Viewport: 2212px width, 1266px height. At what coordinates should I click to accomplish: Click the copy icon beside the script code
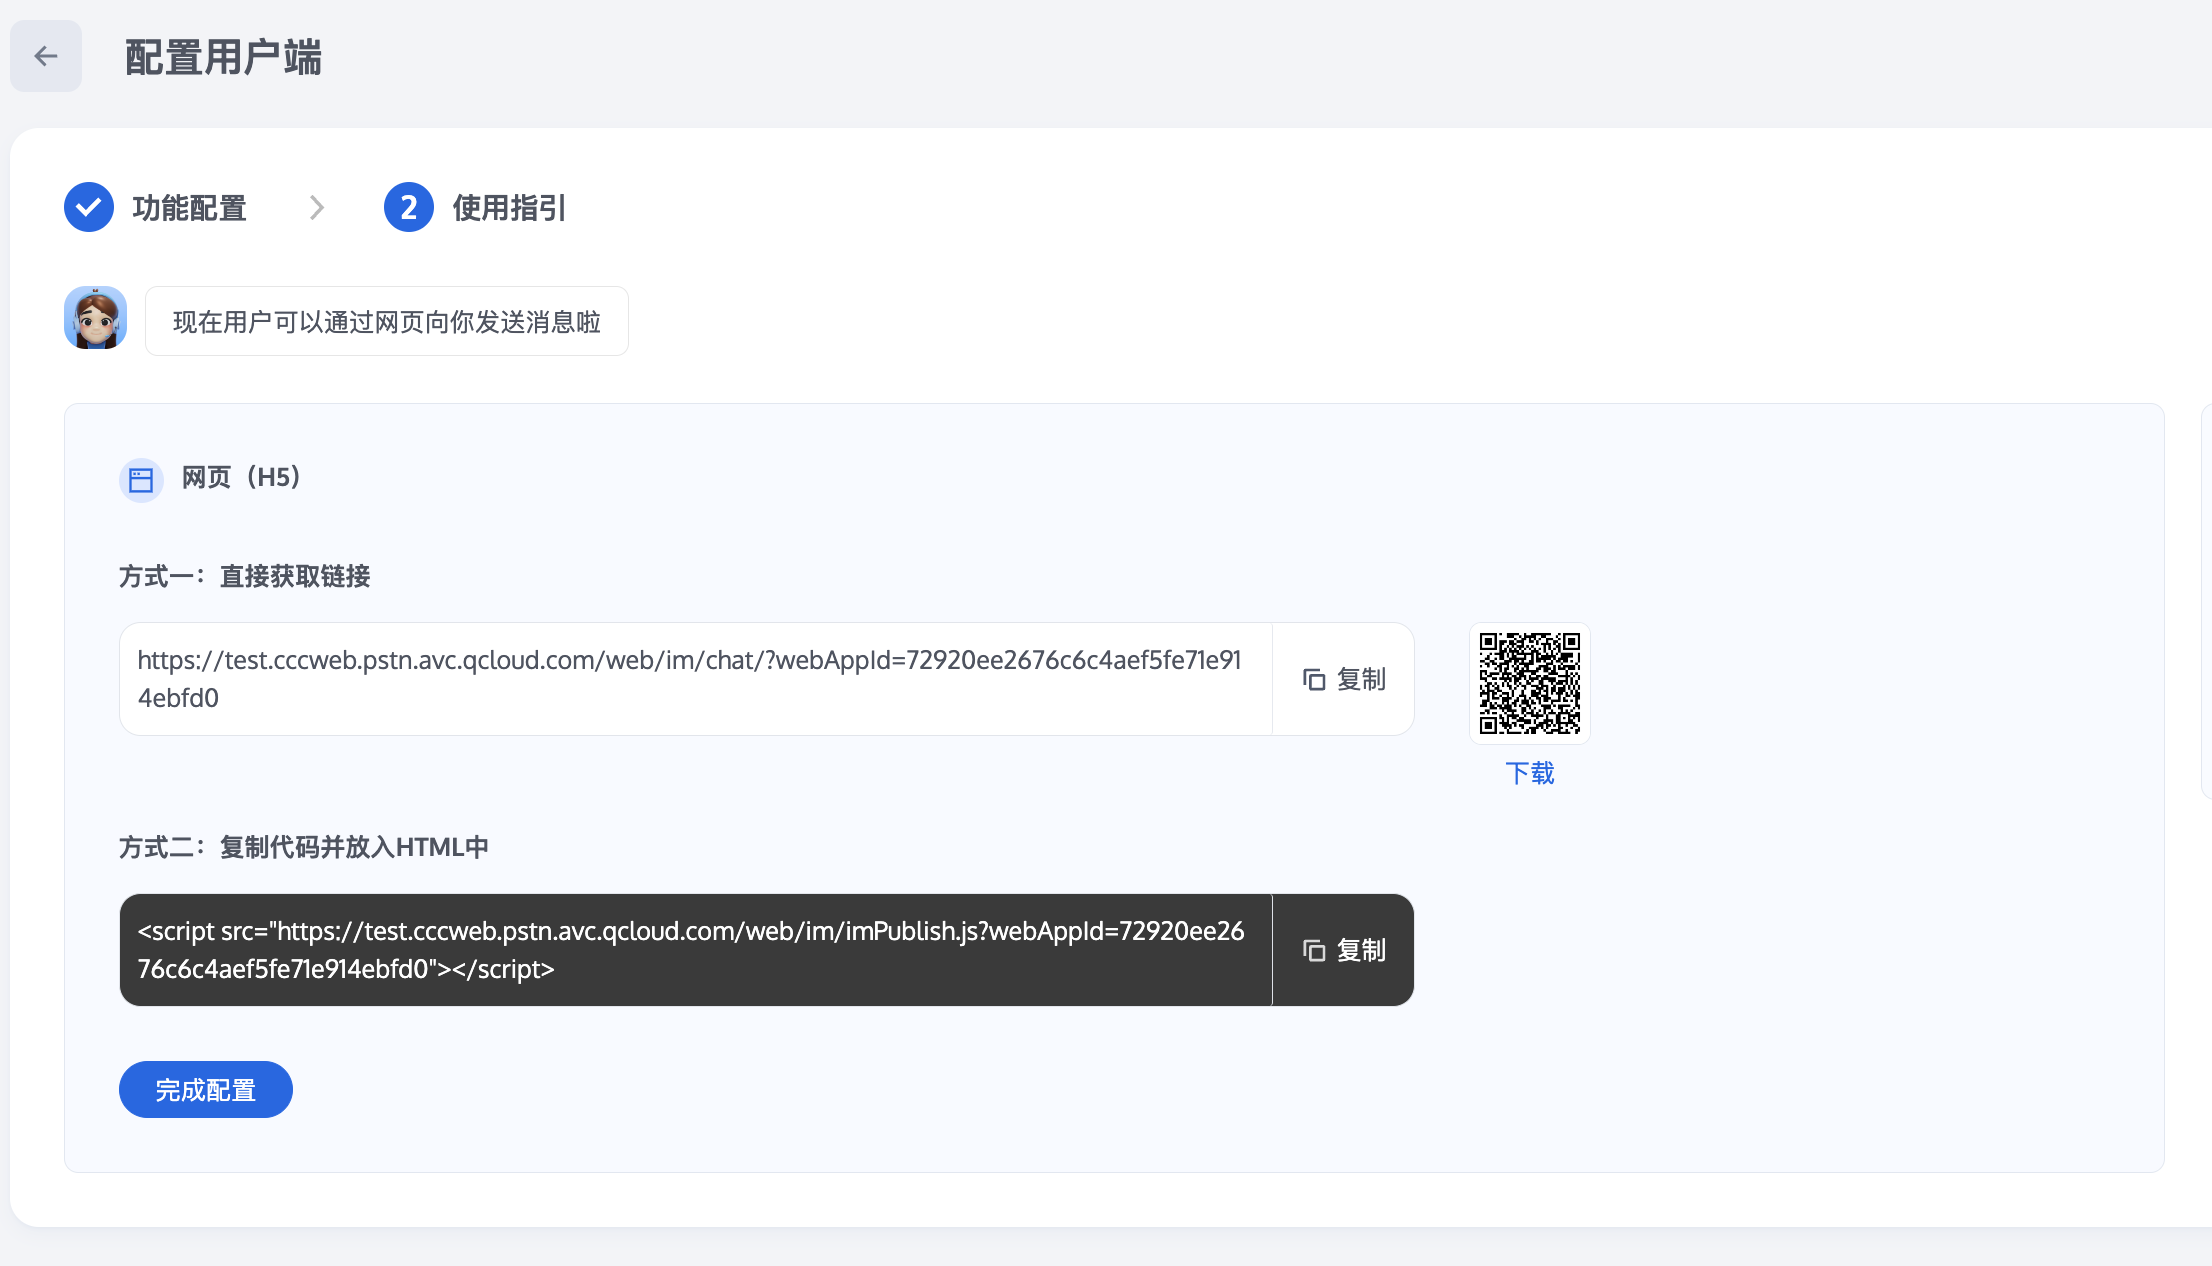click(x=1314, y=950)
